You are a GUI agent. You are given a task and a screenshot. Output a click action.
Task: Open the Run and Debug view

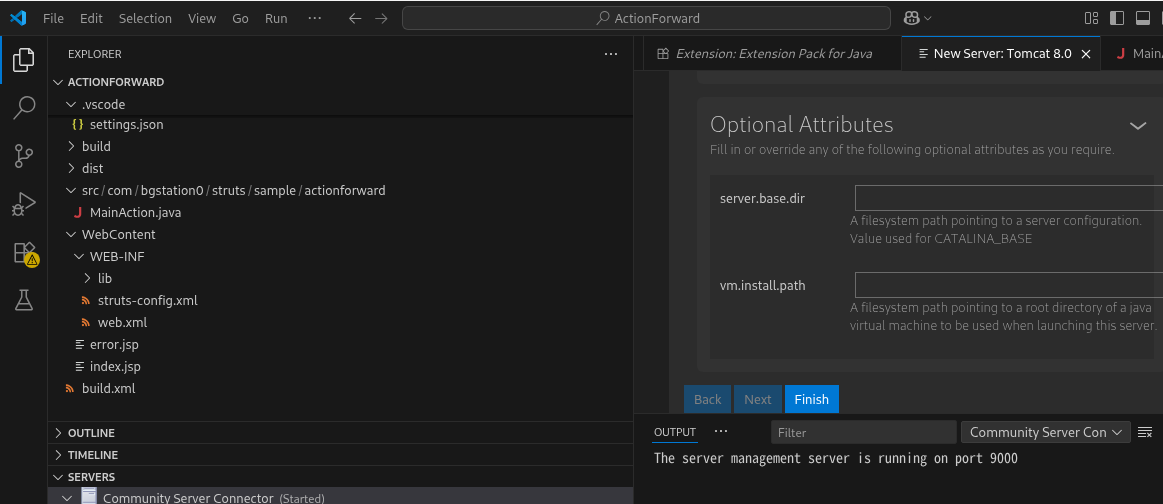(x=24, y=204)
